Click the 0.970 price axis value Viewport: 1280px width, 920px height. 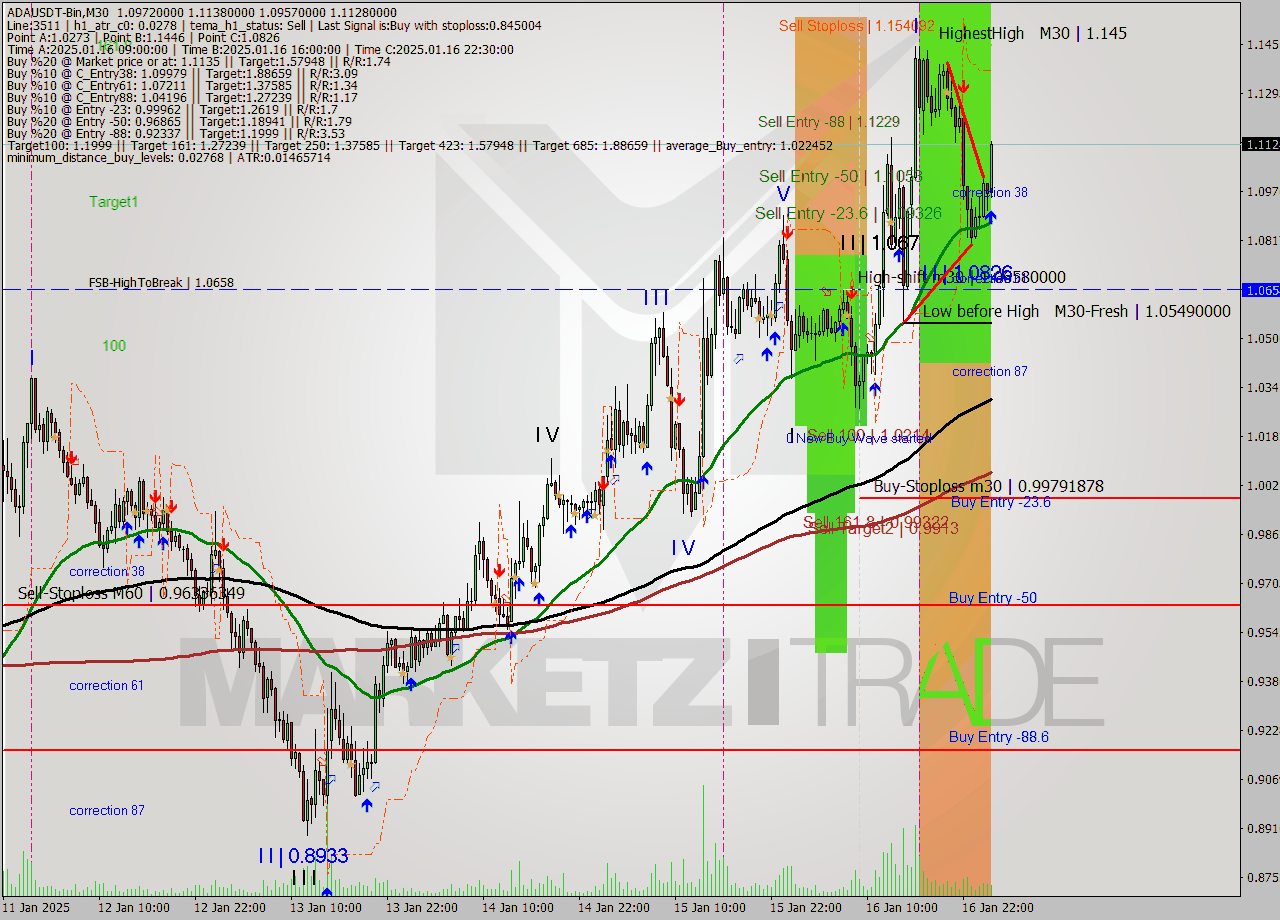click(1263, 584)
